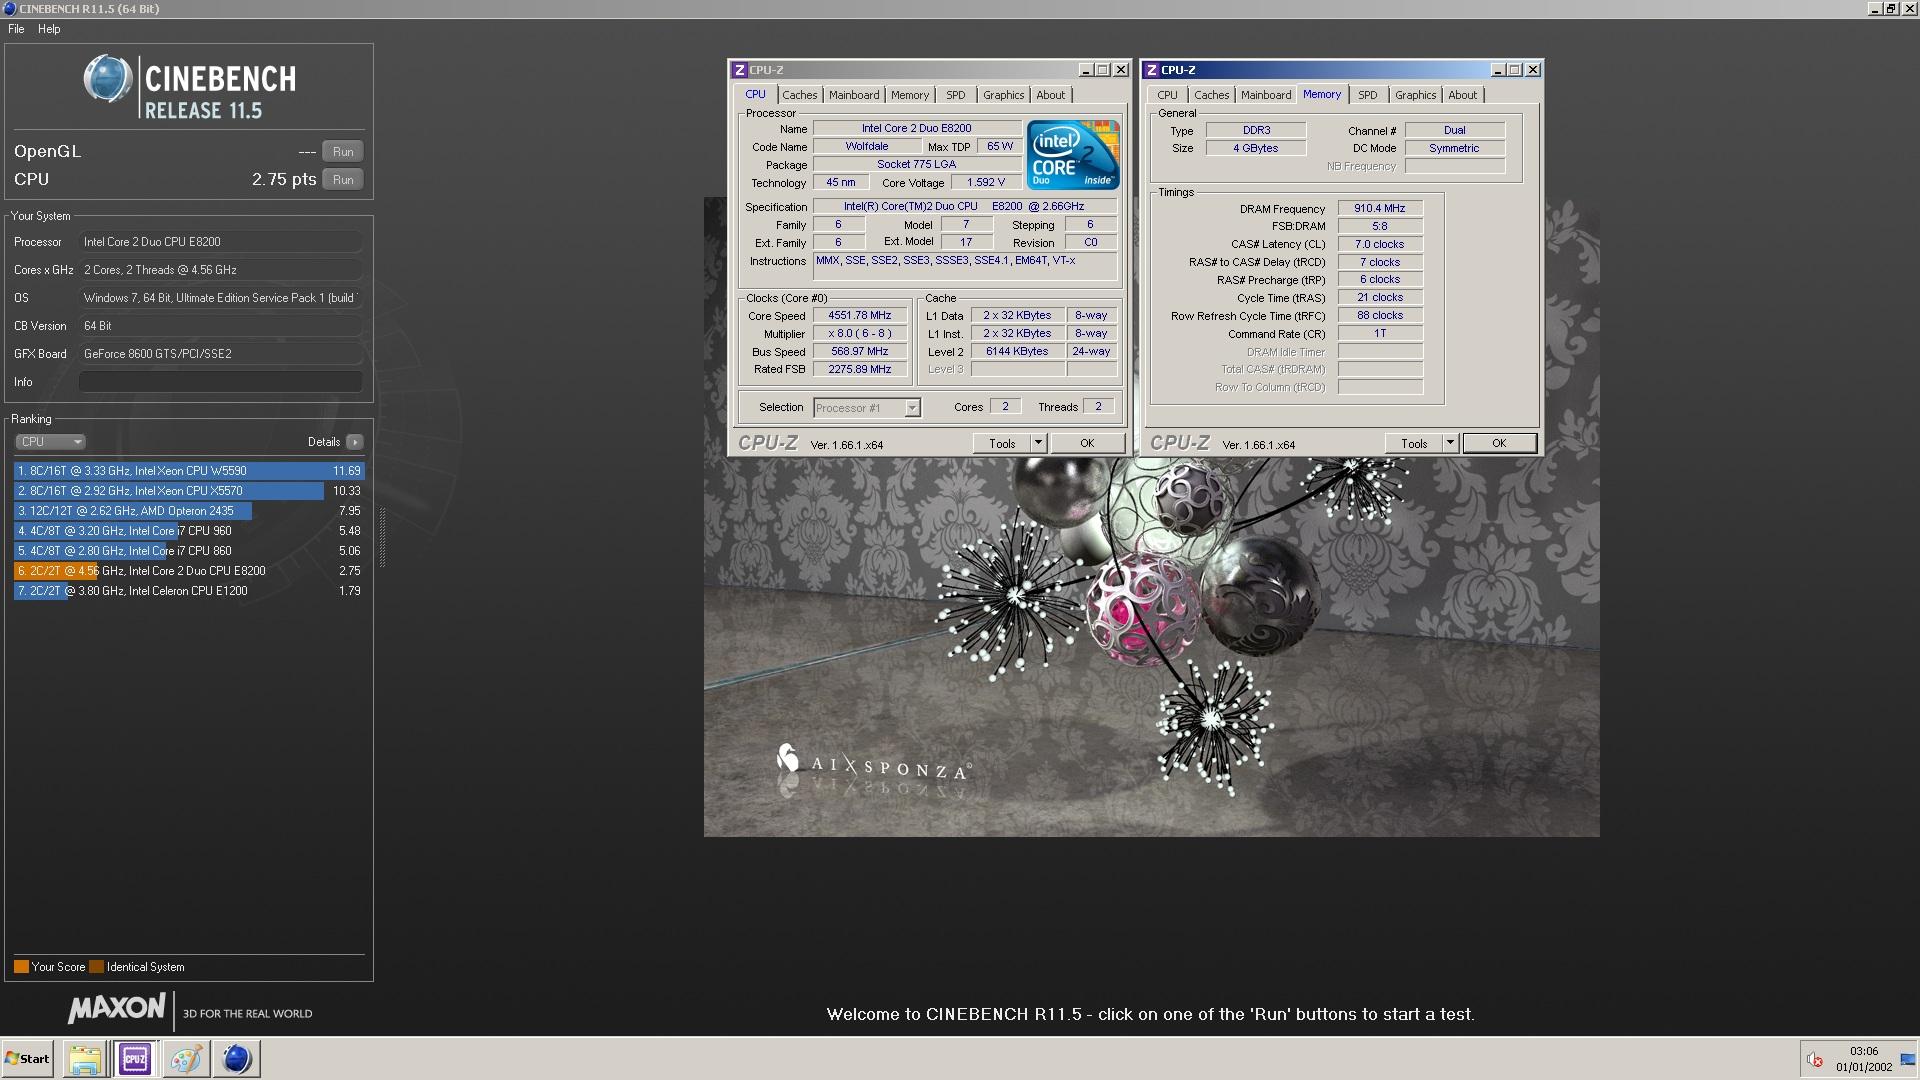Open the File menu
1920x1080 pixels.
click(16, 29)
